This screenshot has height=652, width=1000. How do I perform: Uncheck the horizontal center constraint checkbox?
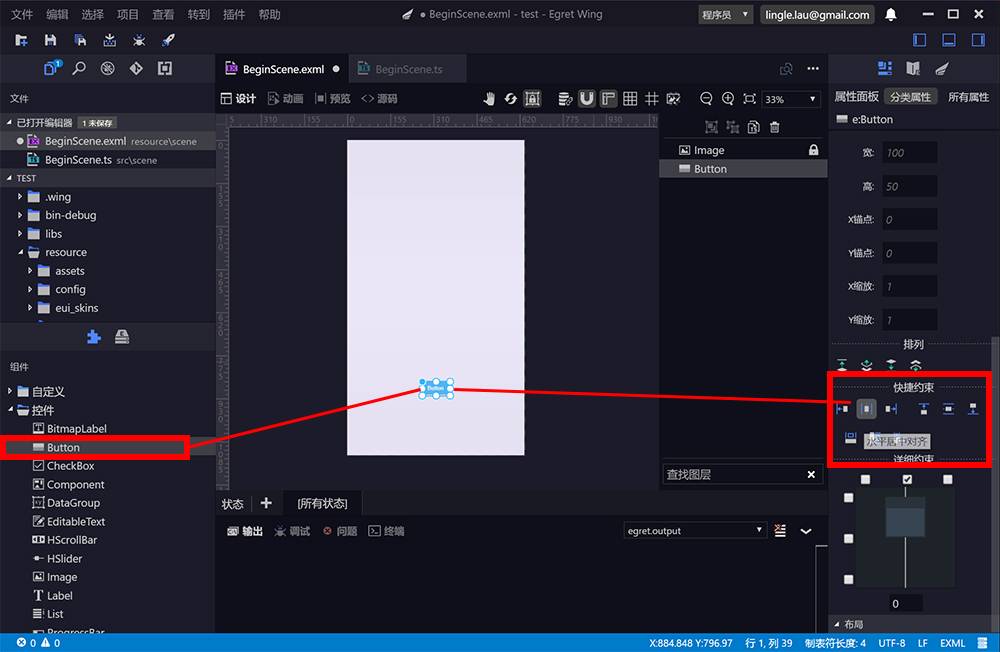pos(907,479)
